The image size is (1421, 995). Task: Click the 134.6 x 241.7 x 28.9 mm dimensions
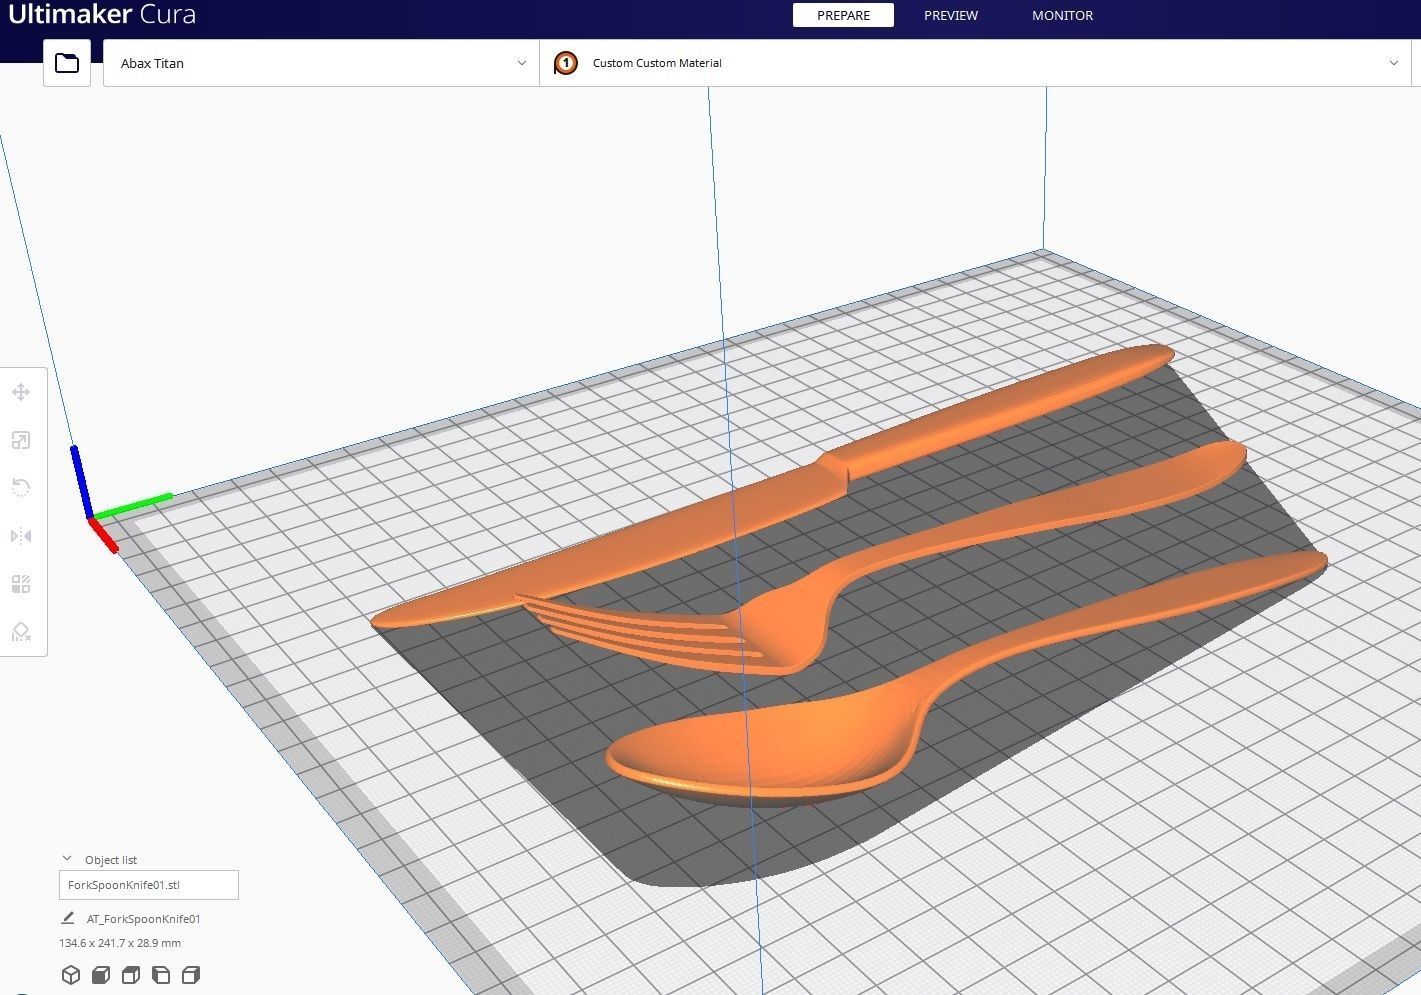[x=120, y=943]
